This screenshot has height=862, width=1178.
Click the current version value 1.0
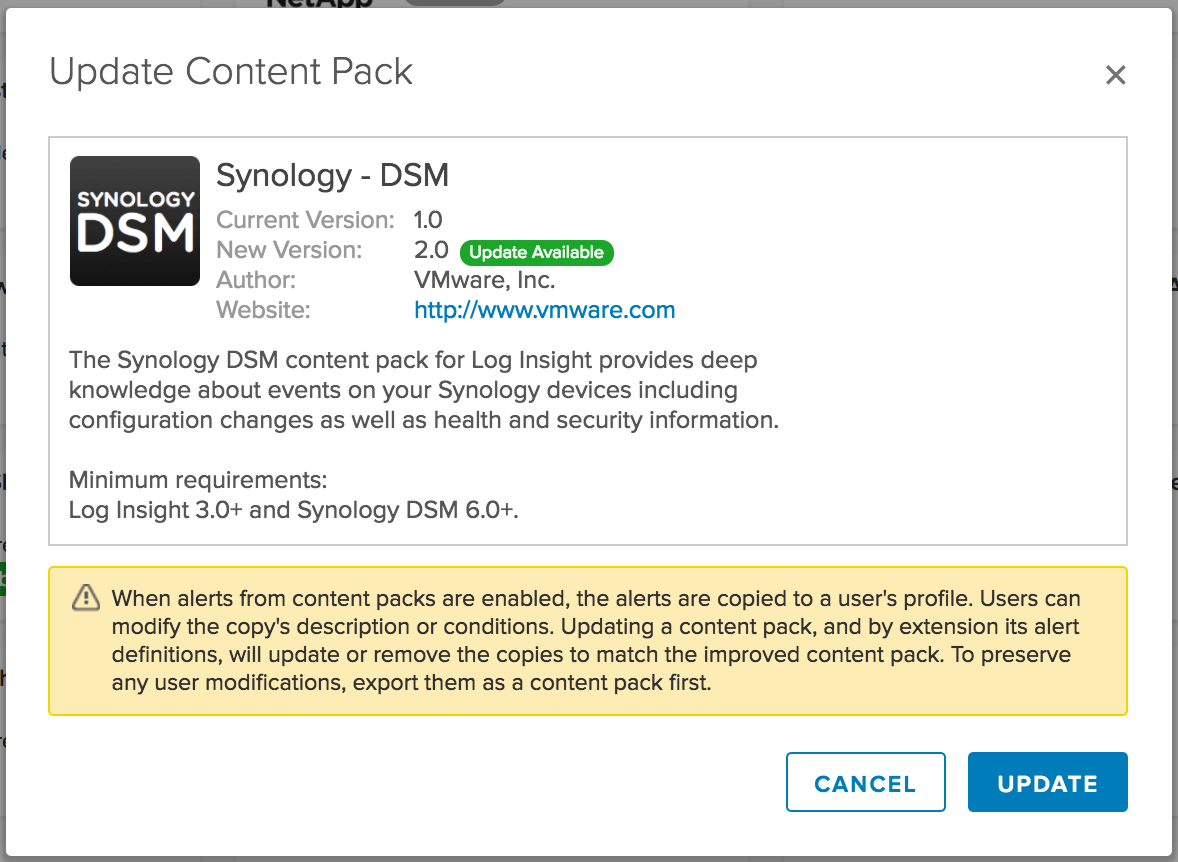(428, 220)
